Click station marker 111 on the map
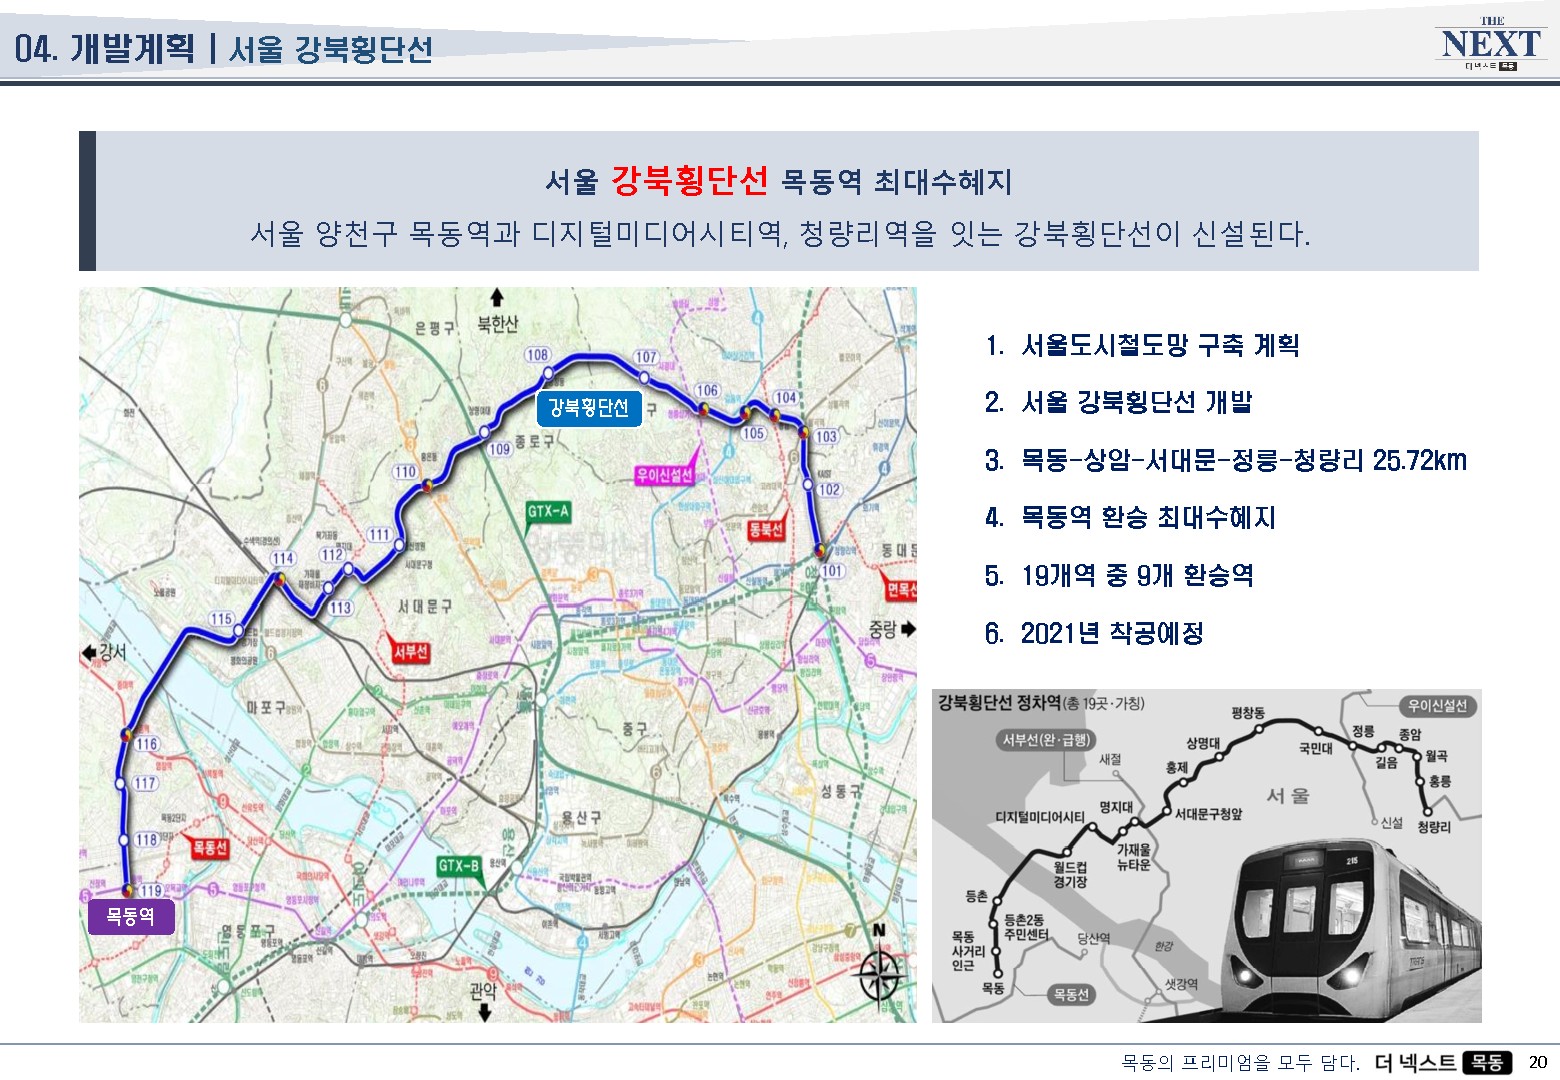The width and height of the screenshot is (1560, 1080). [379, 534]
